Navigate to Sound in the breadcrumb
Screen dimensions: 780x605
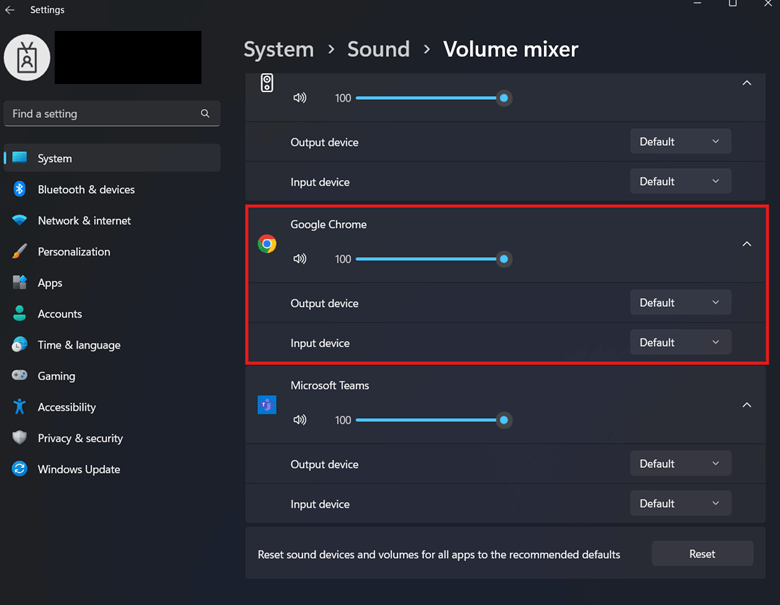378,49
